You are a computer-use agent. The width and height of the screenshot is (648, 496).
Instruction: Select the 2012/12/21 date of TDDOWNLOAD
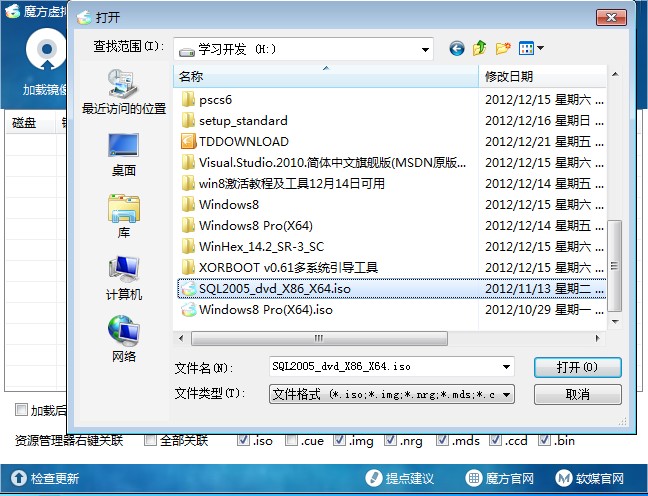(x=544, y=141)
